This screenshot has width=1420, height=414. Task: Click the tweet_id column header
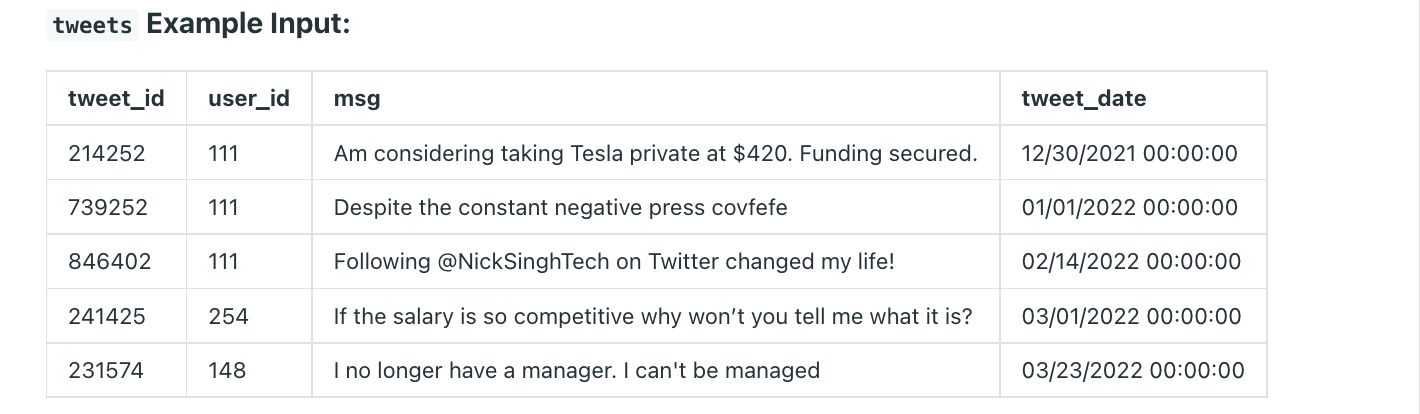(x=116, y=98)
